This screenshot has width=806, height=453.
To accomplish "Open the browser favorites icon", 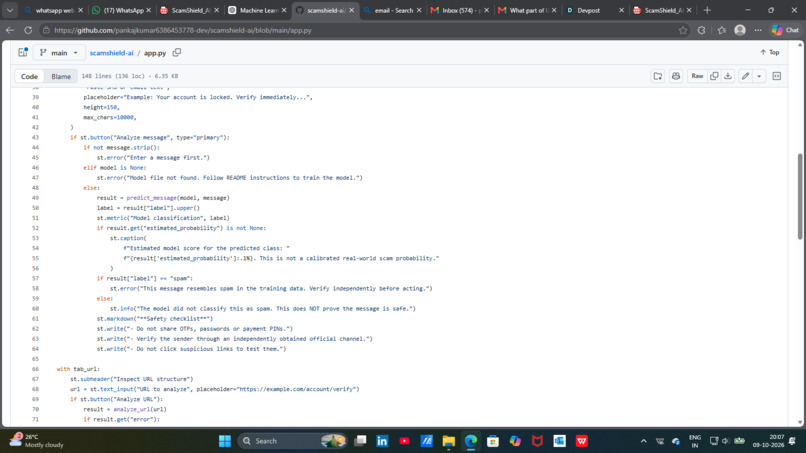I will (722, 30).
